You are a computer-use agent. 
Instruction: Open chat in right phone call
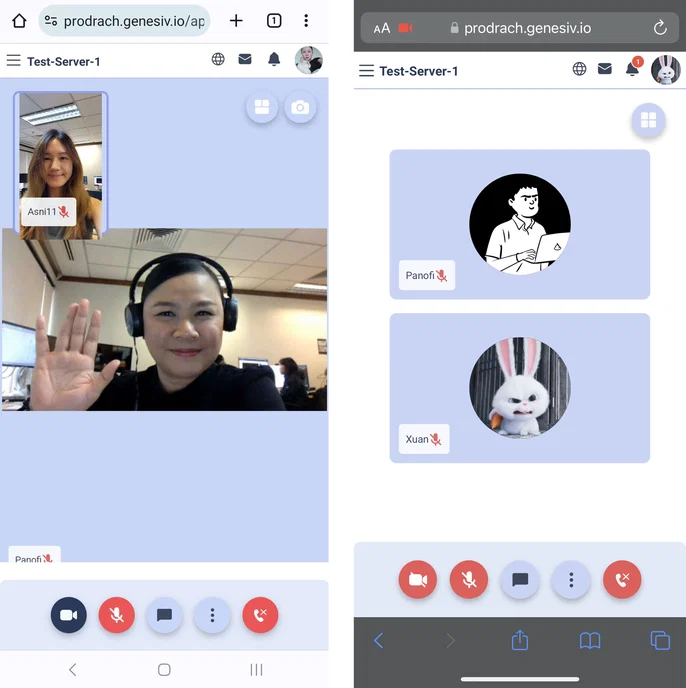click(520, 580)
